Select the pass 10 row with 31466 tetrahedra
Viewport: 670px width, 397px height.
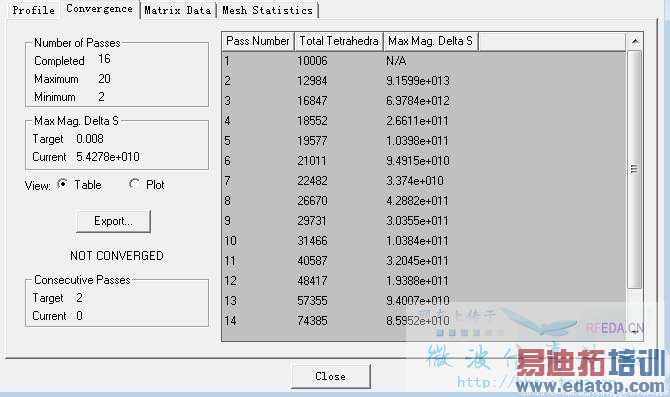424,241
